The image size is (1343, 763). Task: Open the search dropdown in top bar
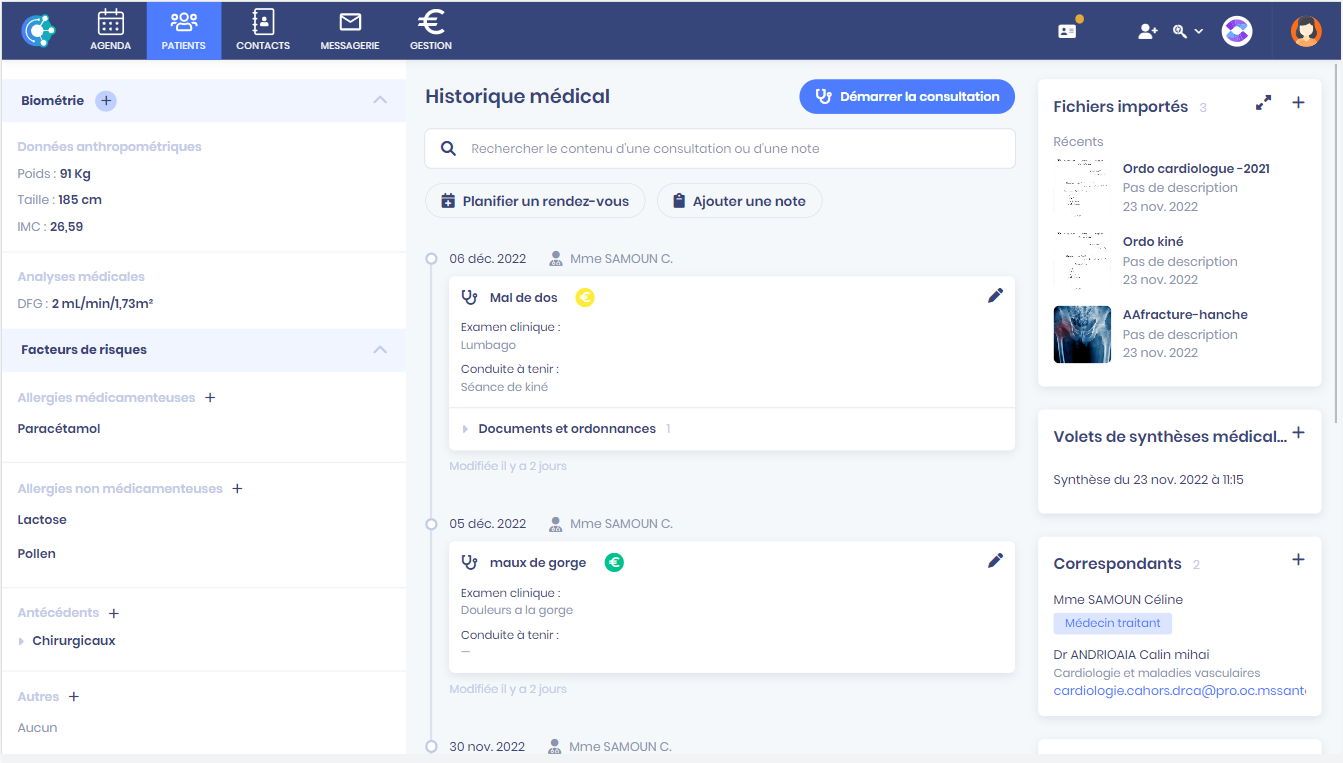coord(1187,31)
